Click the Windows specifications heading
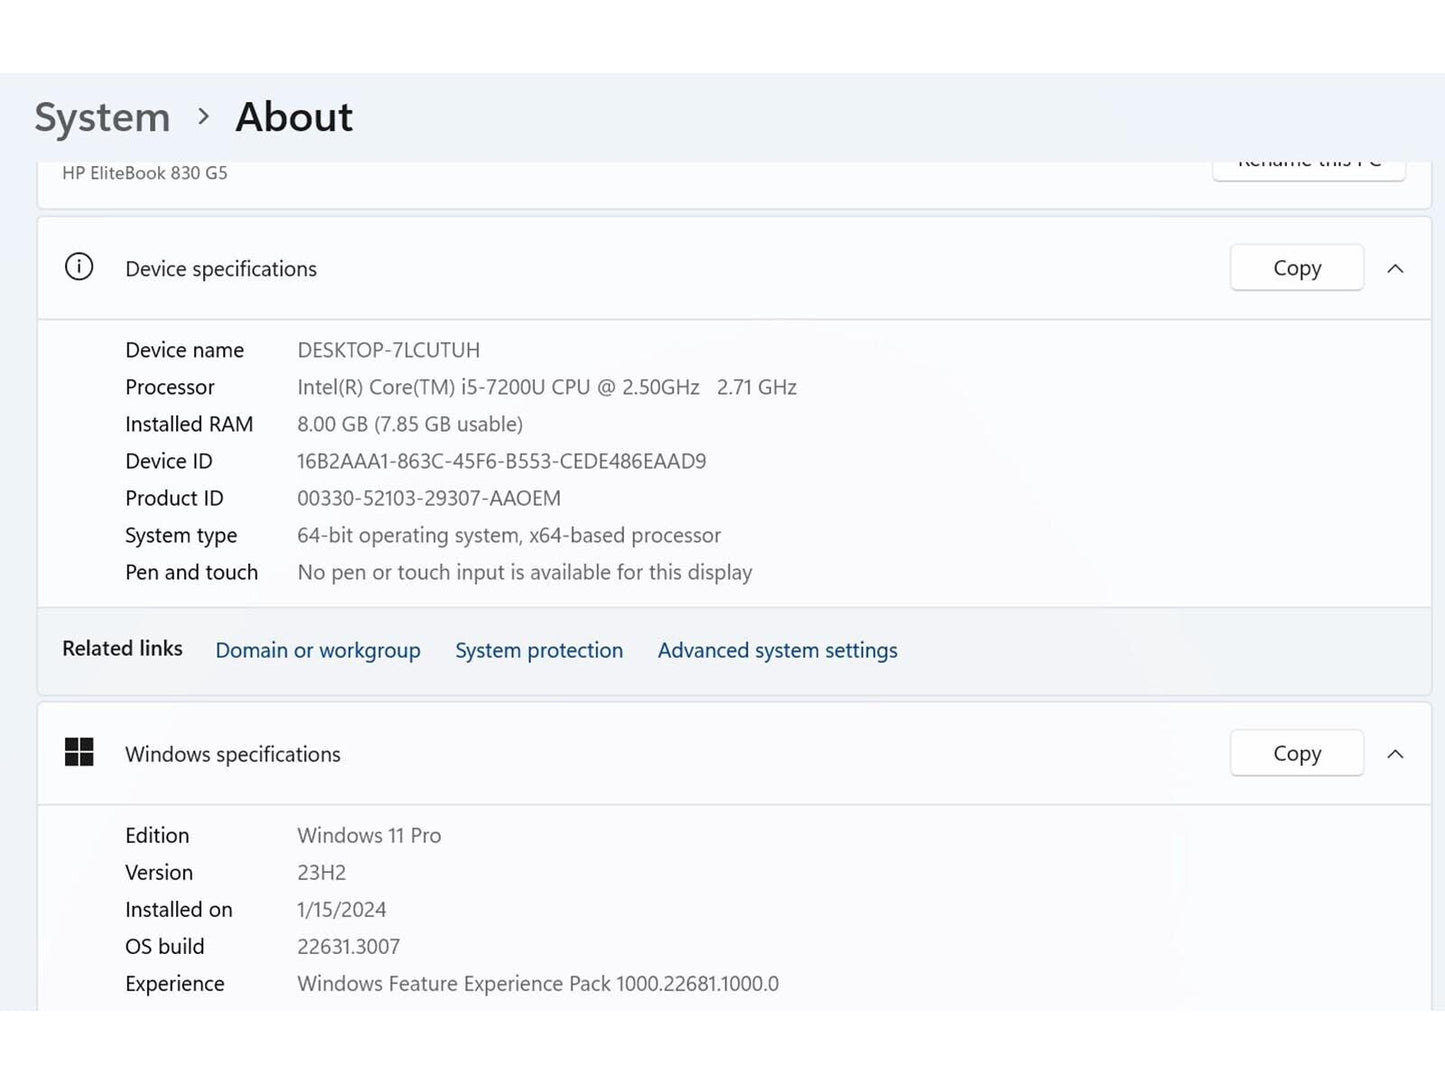This screenshot has width=1445, height=1084. pyautogui.click(x=233, y=754)
